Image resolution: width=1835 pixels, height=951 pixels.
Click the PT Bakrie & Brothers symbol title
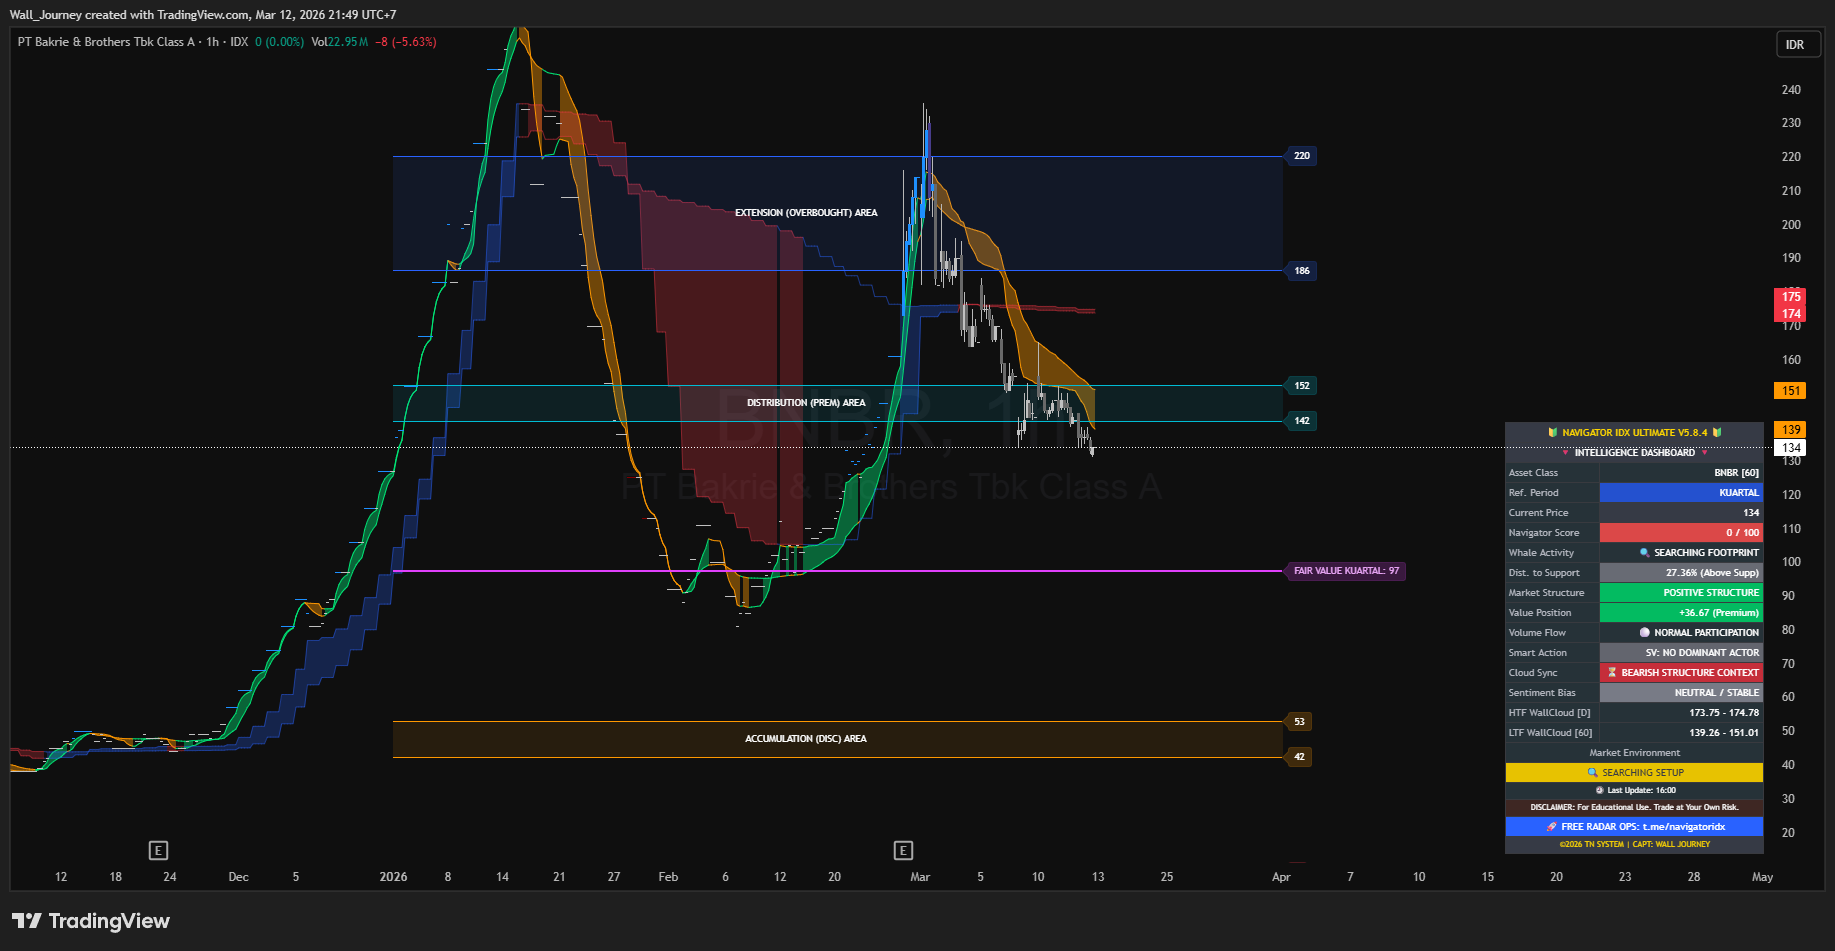pyautogui.click(x=106, y=42)
